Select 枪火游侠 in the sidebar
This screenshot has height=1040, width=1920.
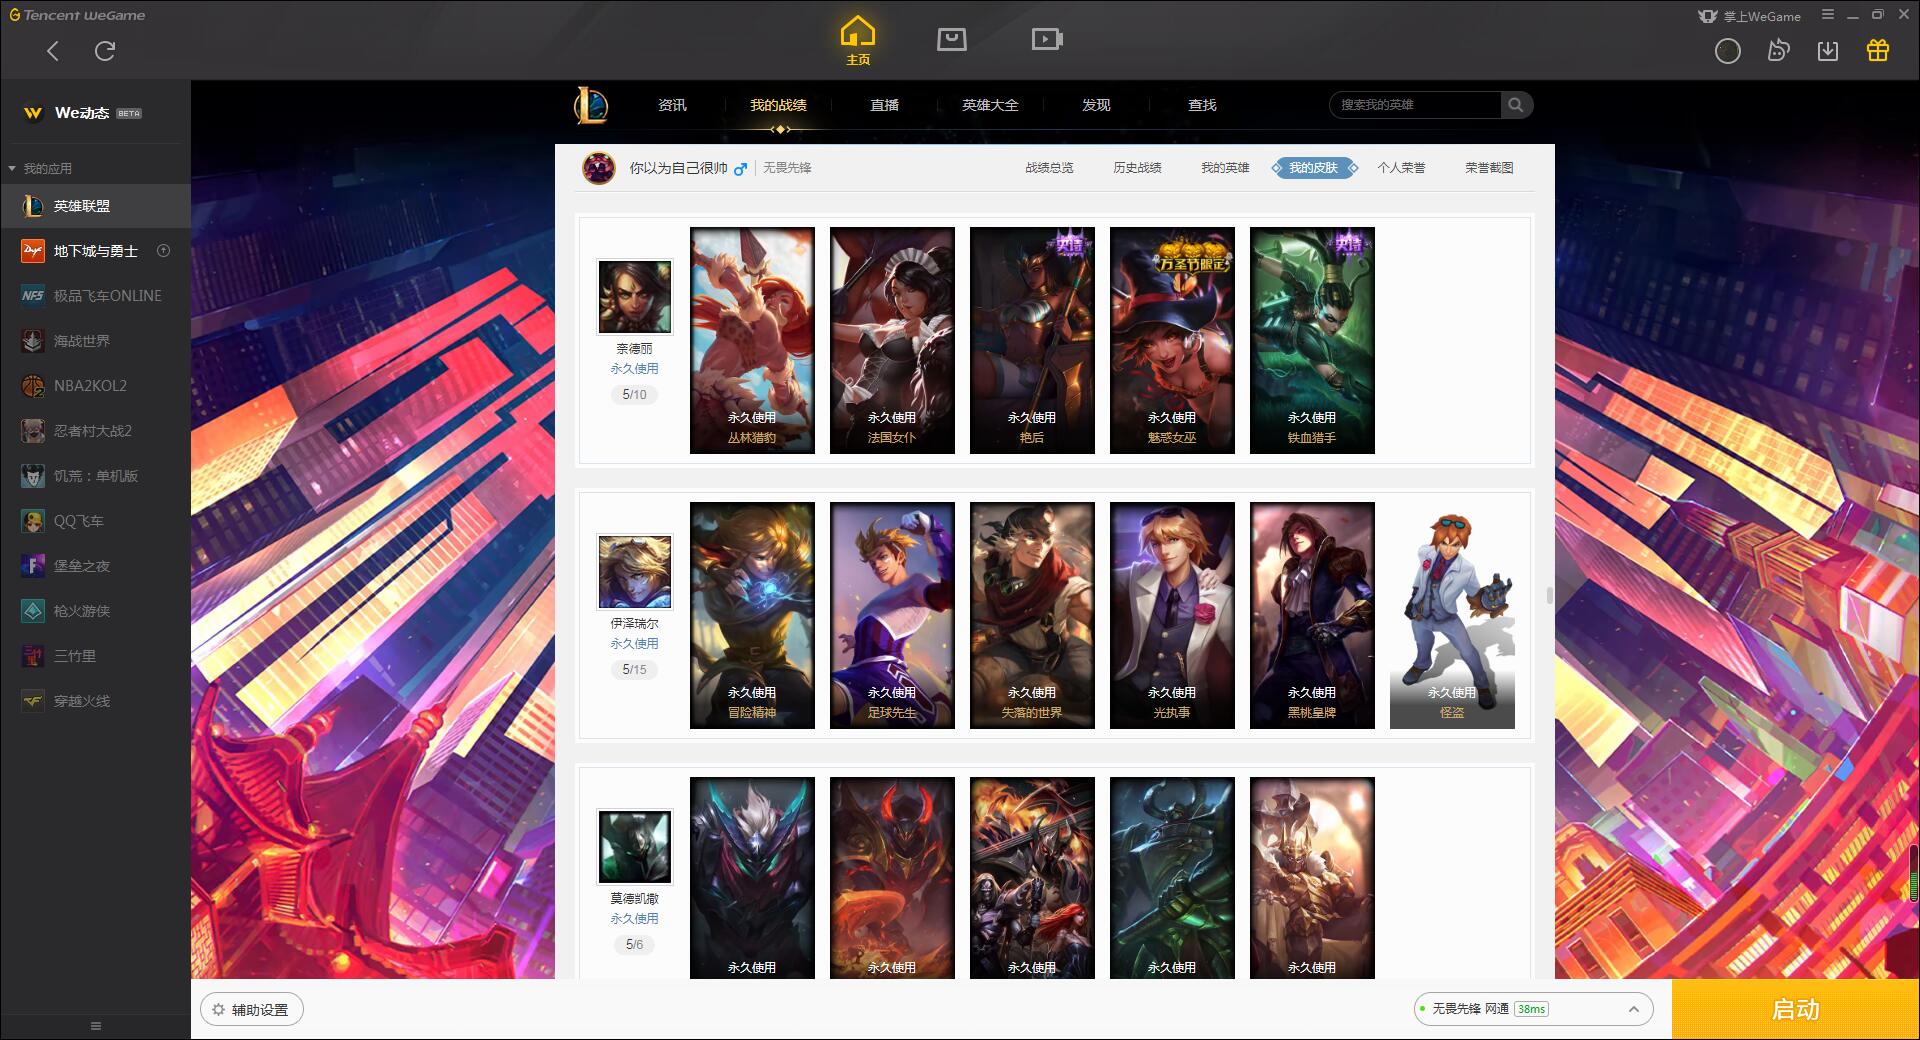tap(95, 611)
